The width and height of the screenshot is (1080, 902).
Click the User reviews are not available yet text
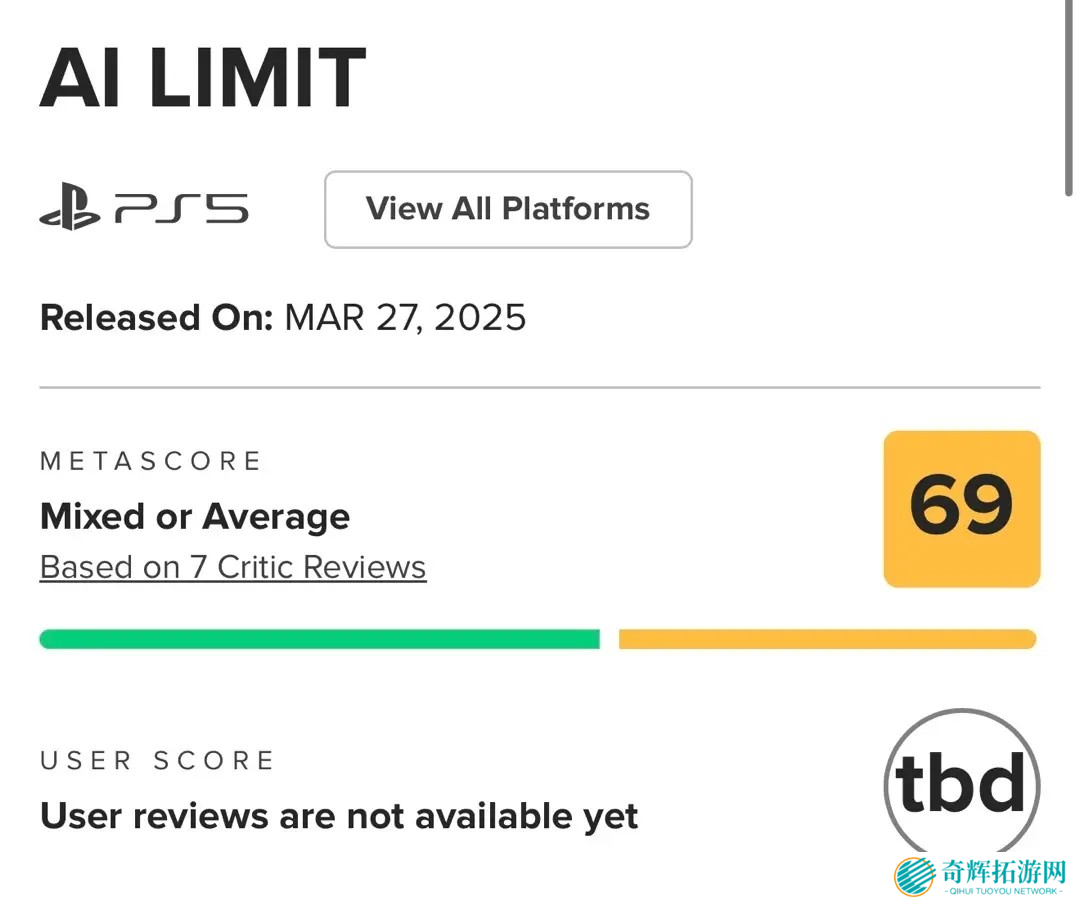click(339, 816)
